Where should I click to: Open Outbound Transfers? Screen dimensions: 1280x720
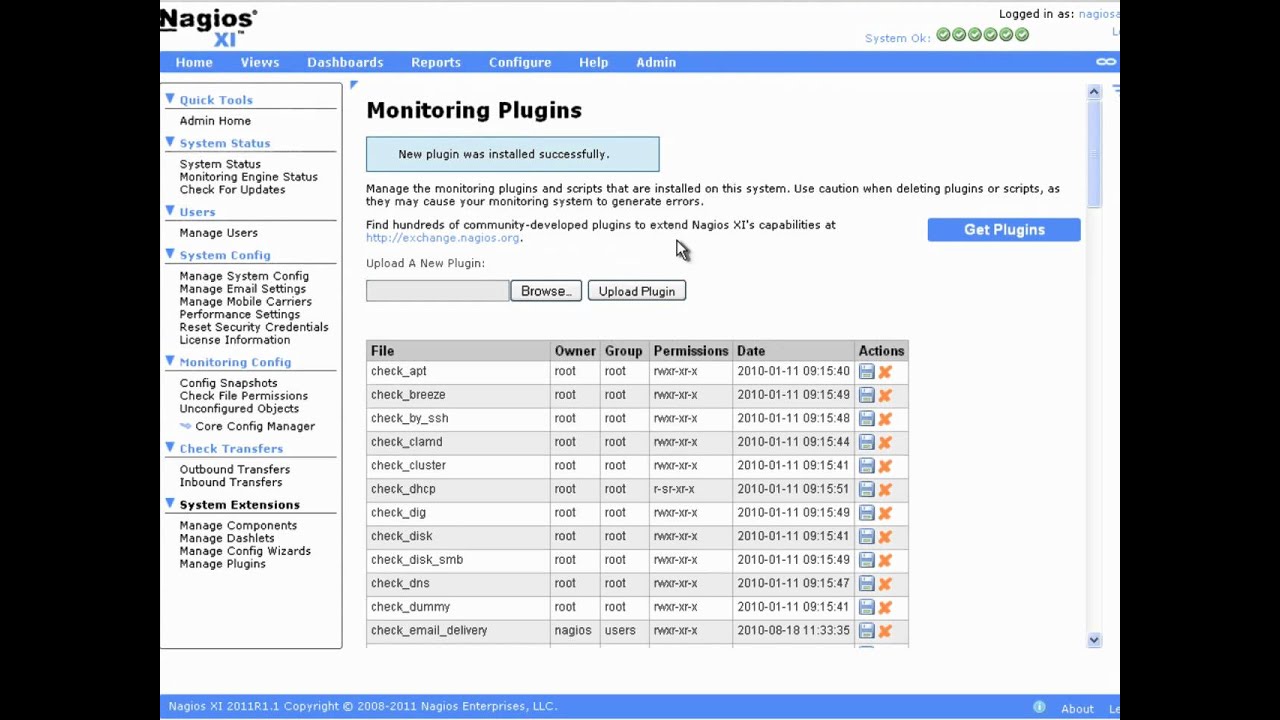pyautogui.click(x=234, y=470)
